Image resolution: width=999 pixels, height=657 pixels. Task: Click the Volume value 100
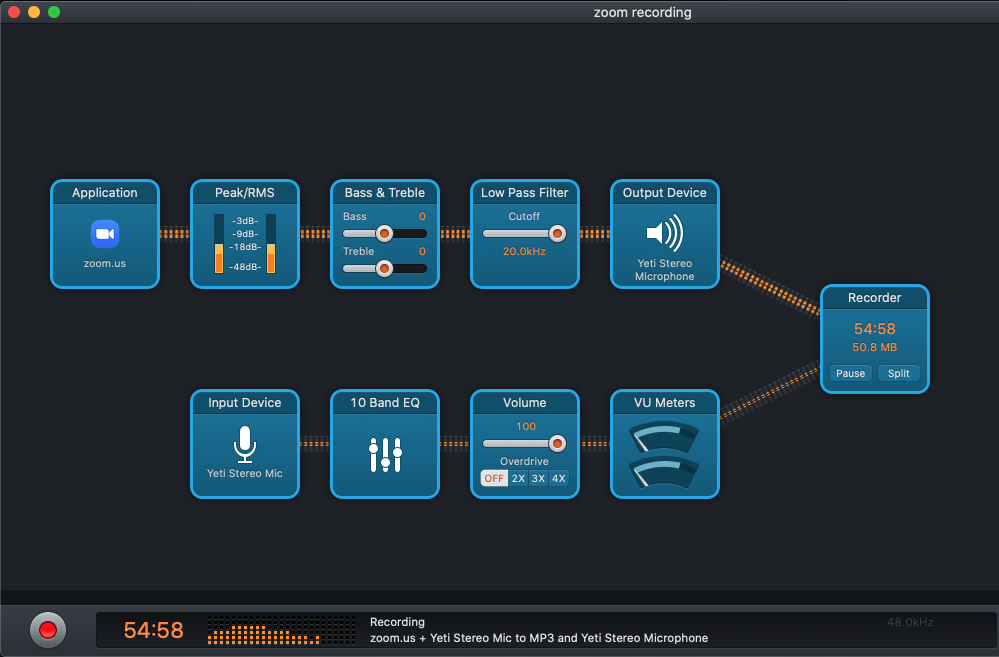pyautogui.click(x=526, y=426)
